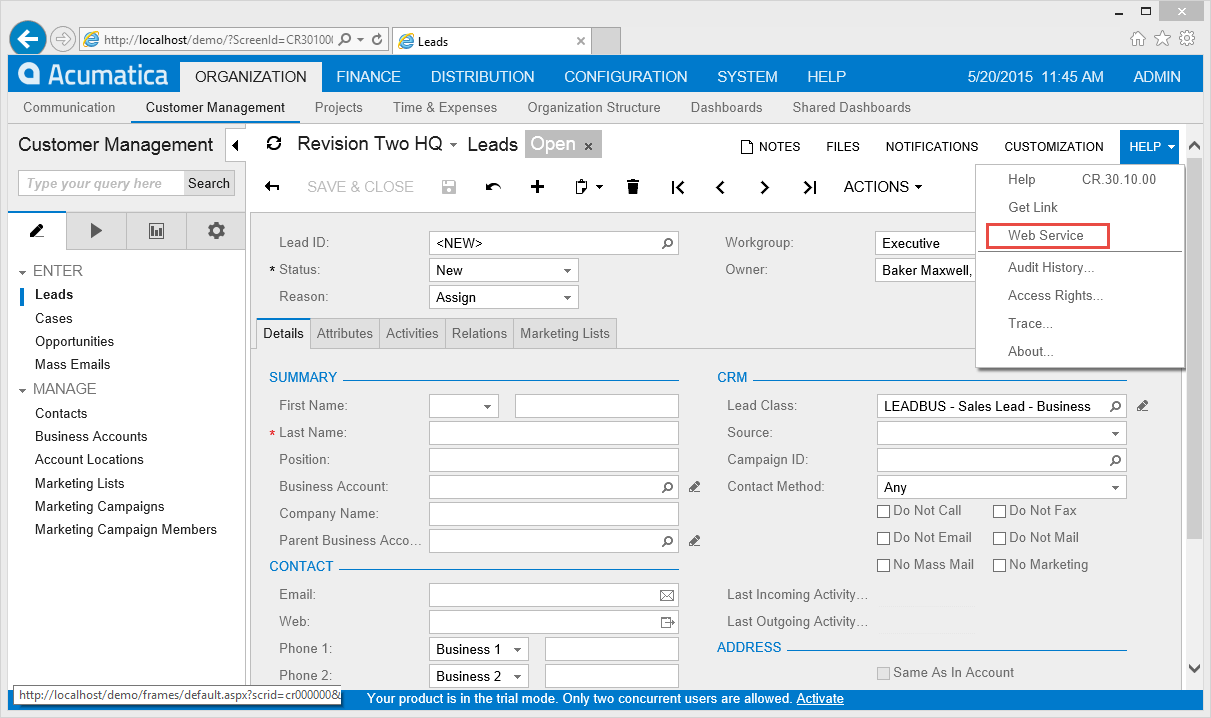Add a new lead record
1211x718 pixels.
click(x=537, y=187)
